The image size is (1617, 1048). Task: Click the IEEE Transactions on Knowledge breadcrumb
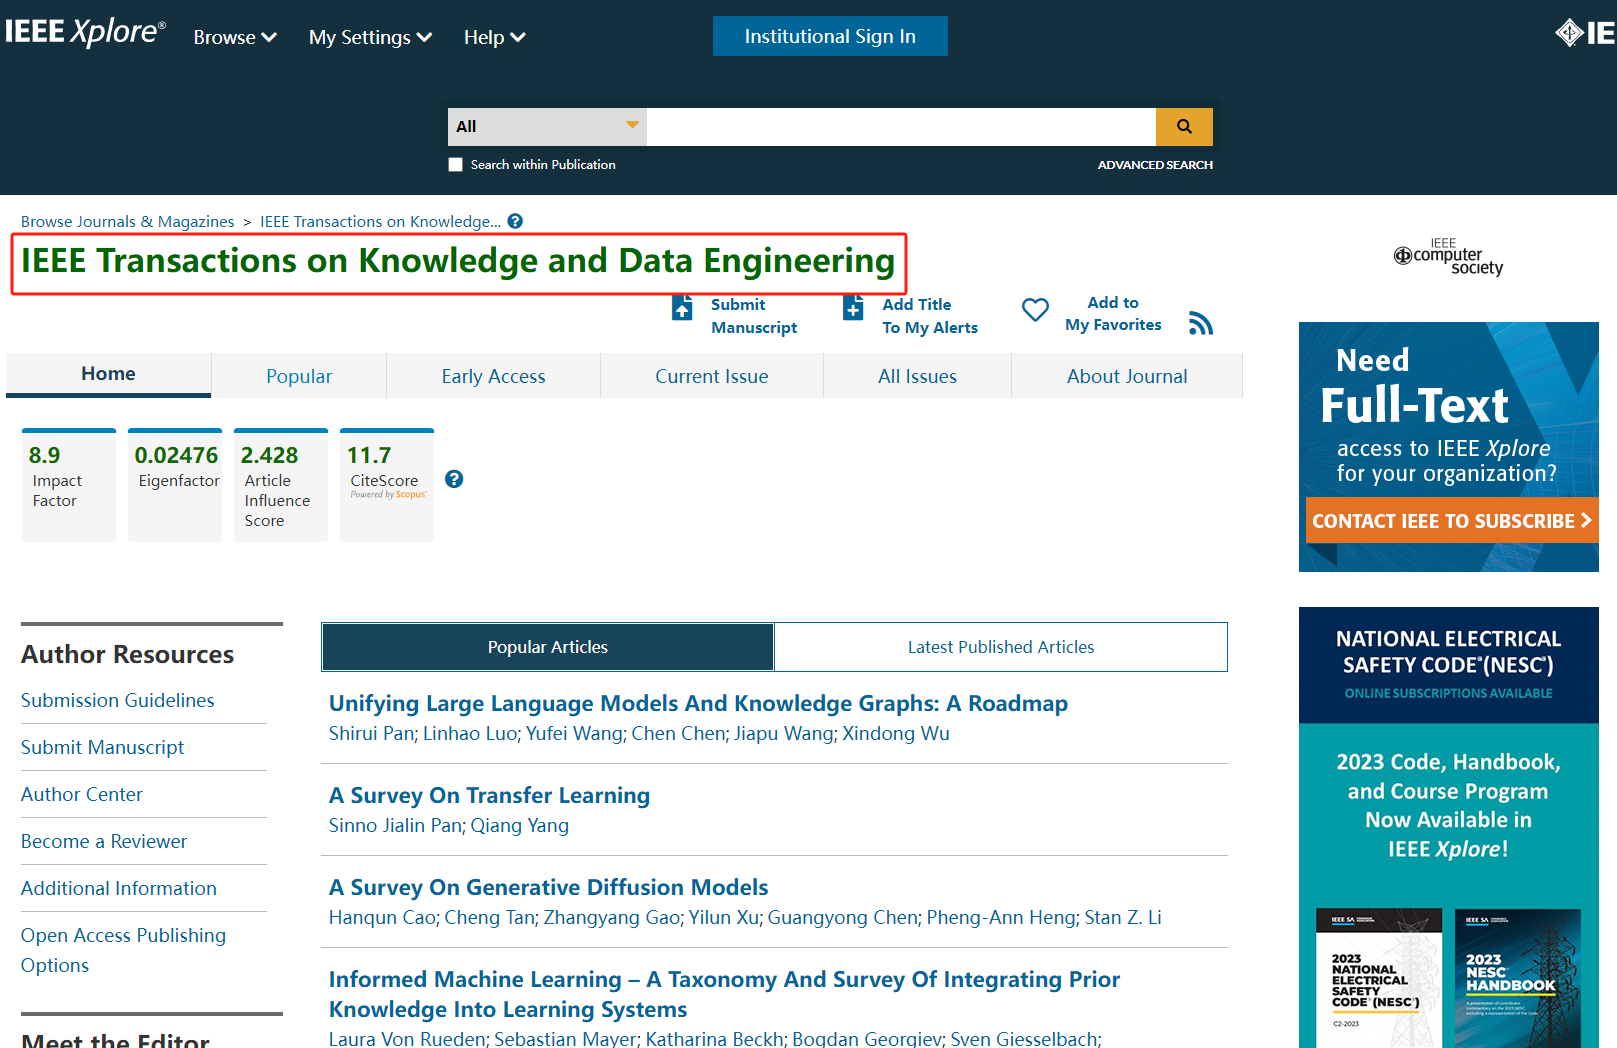coord(380,221)
